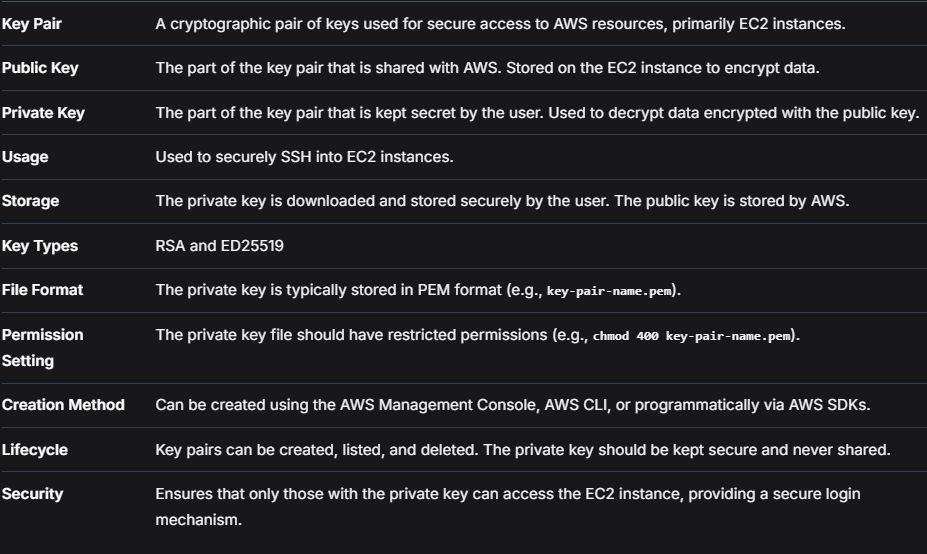The image size is (927, 554).
Task: Select the Usage row label
Action: [x=25, y=157]
